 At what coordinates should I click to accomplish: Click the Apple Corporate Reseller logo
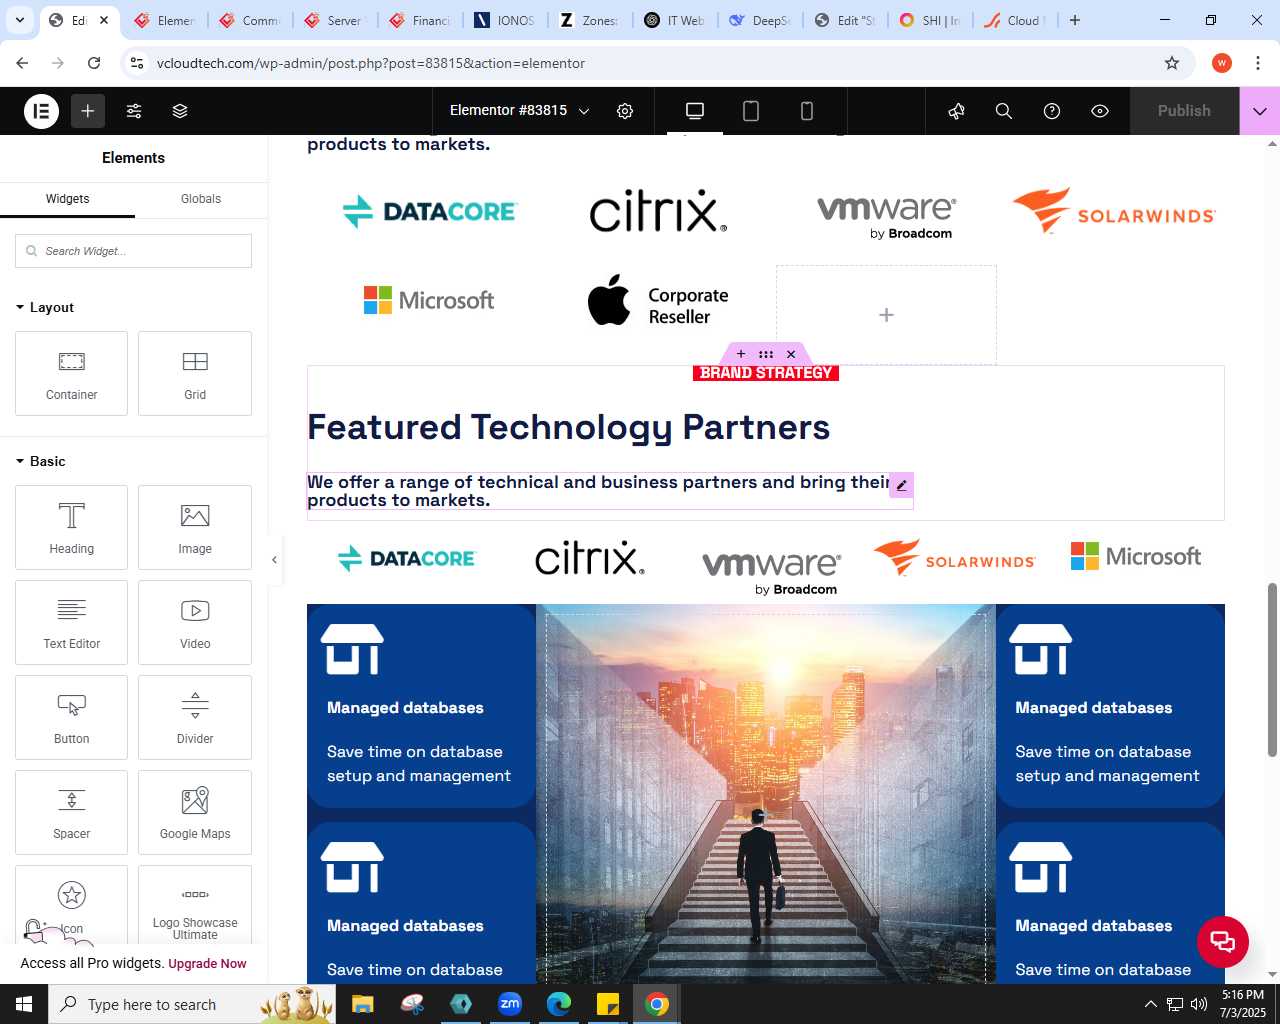[x=658, y=301]
